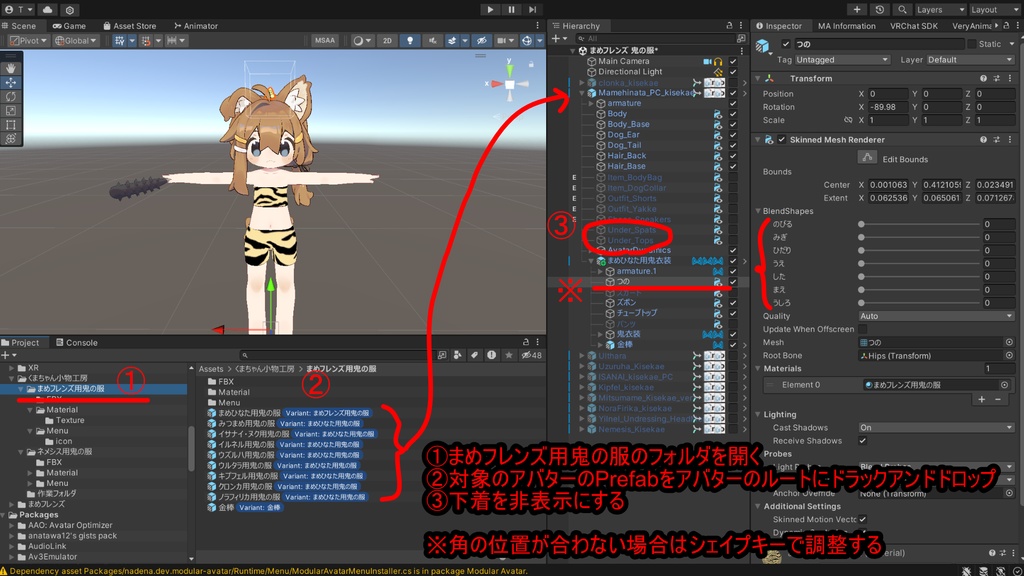
Task: Select the Rect transform tool
Action: (11, 125)
